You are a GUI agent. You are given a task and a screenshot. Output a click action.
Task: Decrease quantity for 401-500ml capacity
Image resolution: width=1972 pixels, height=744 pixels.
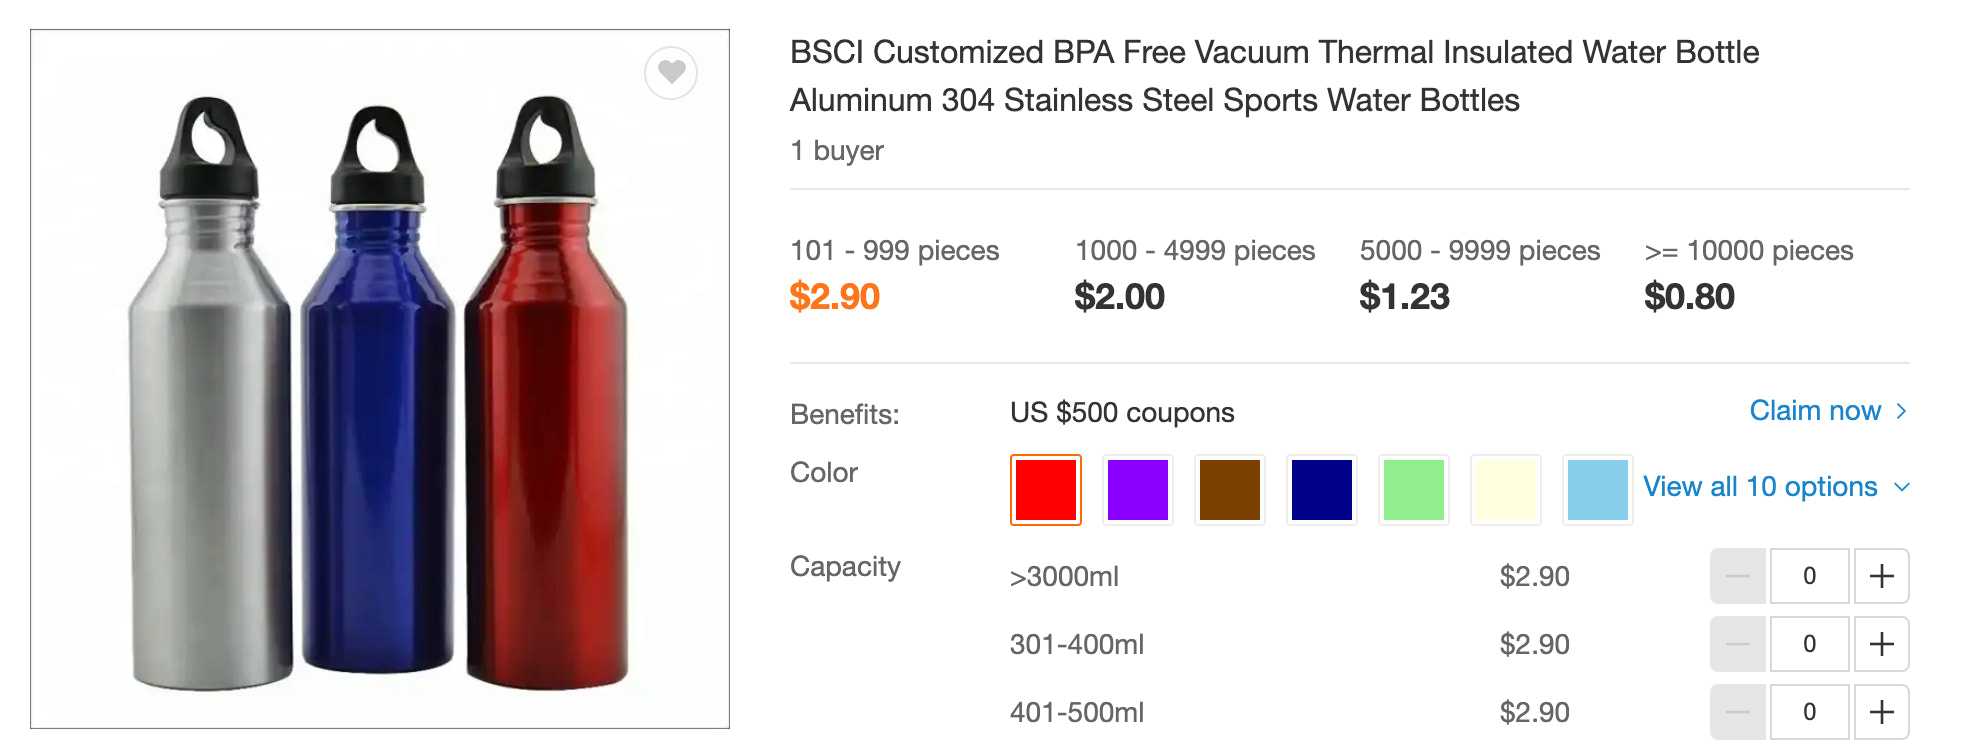tap(1737, 711)
